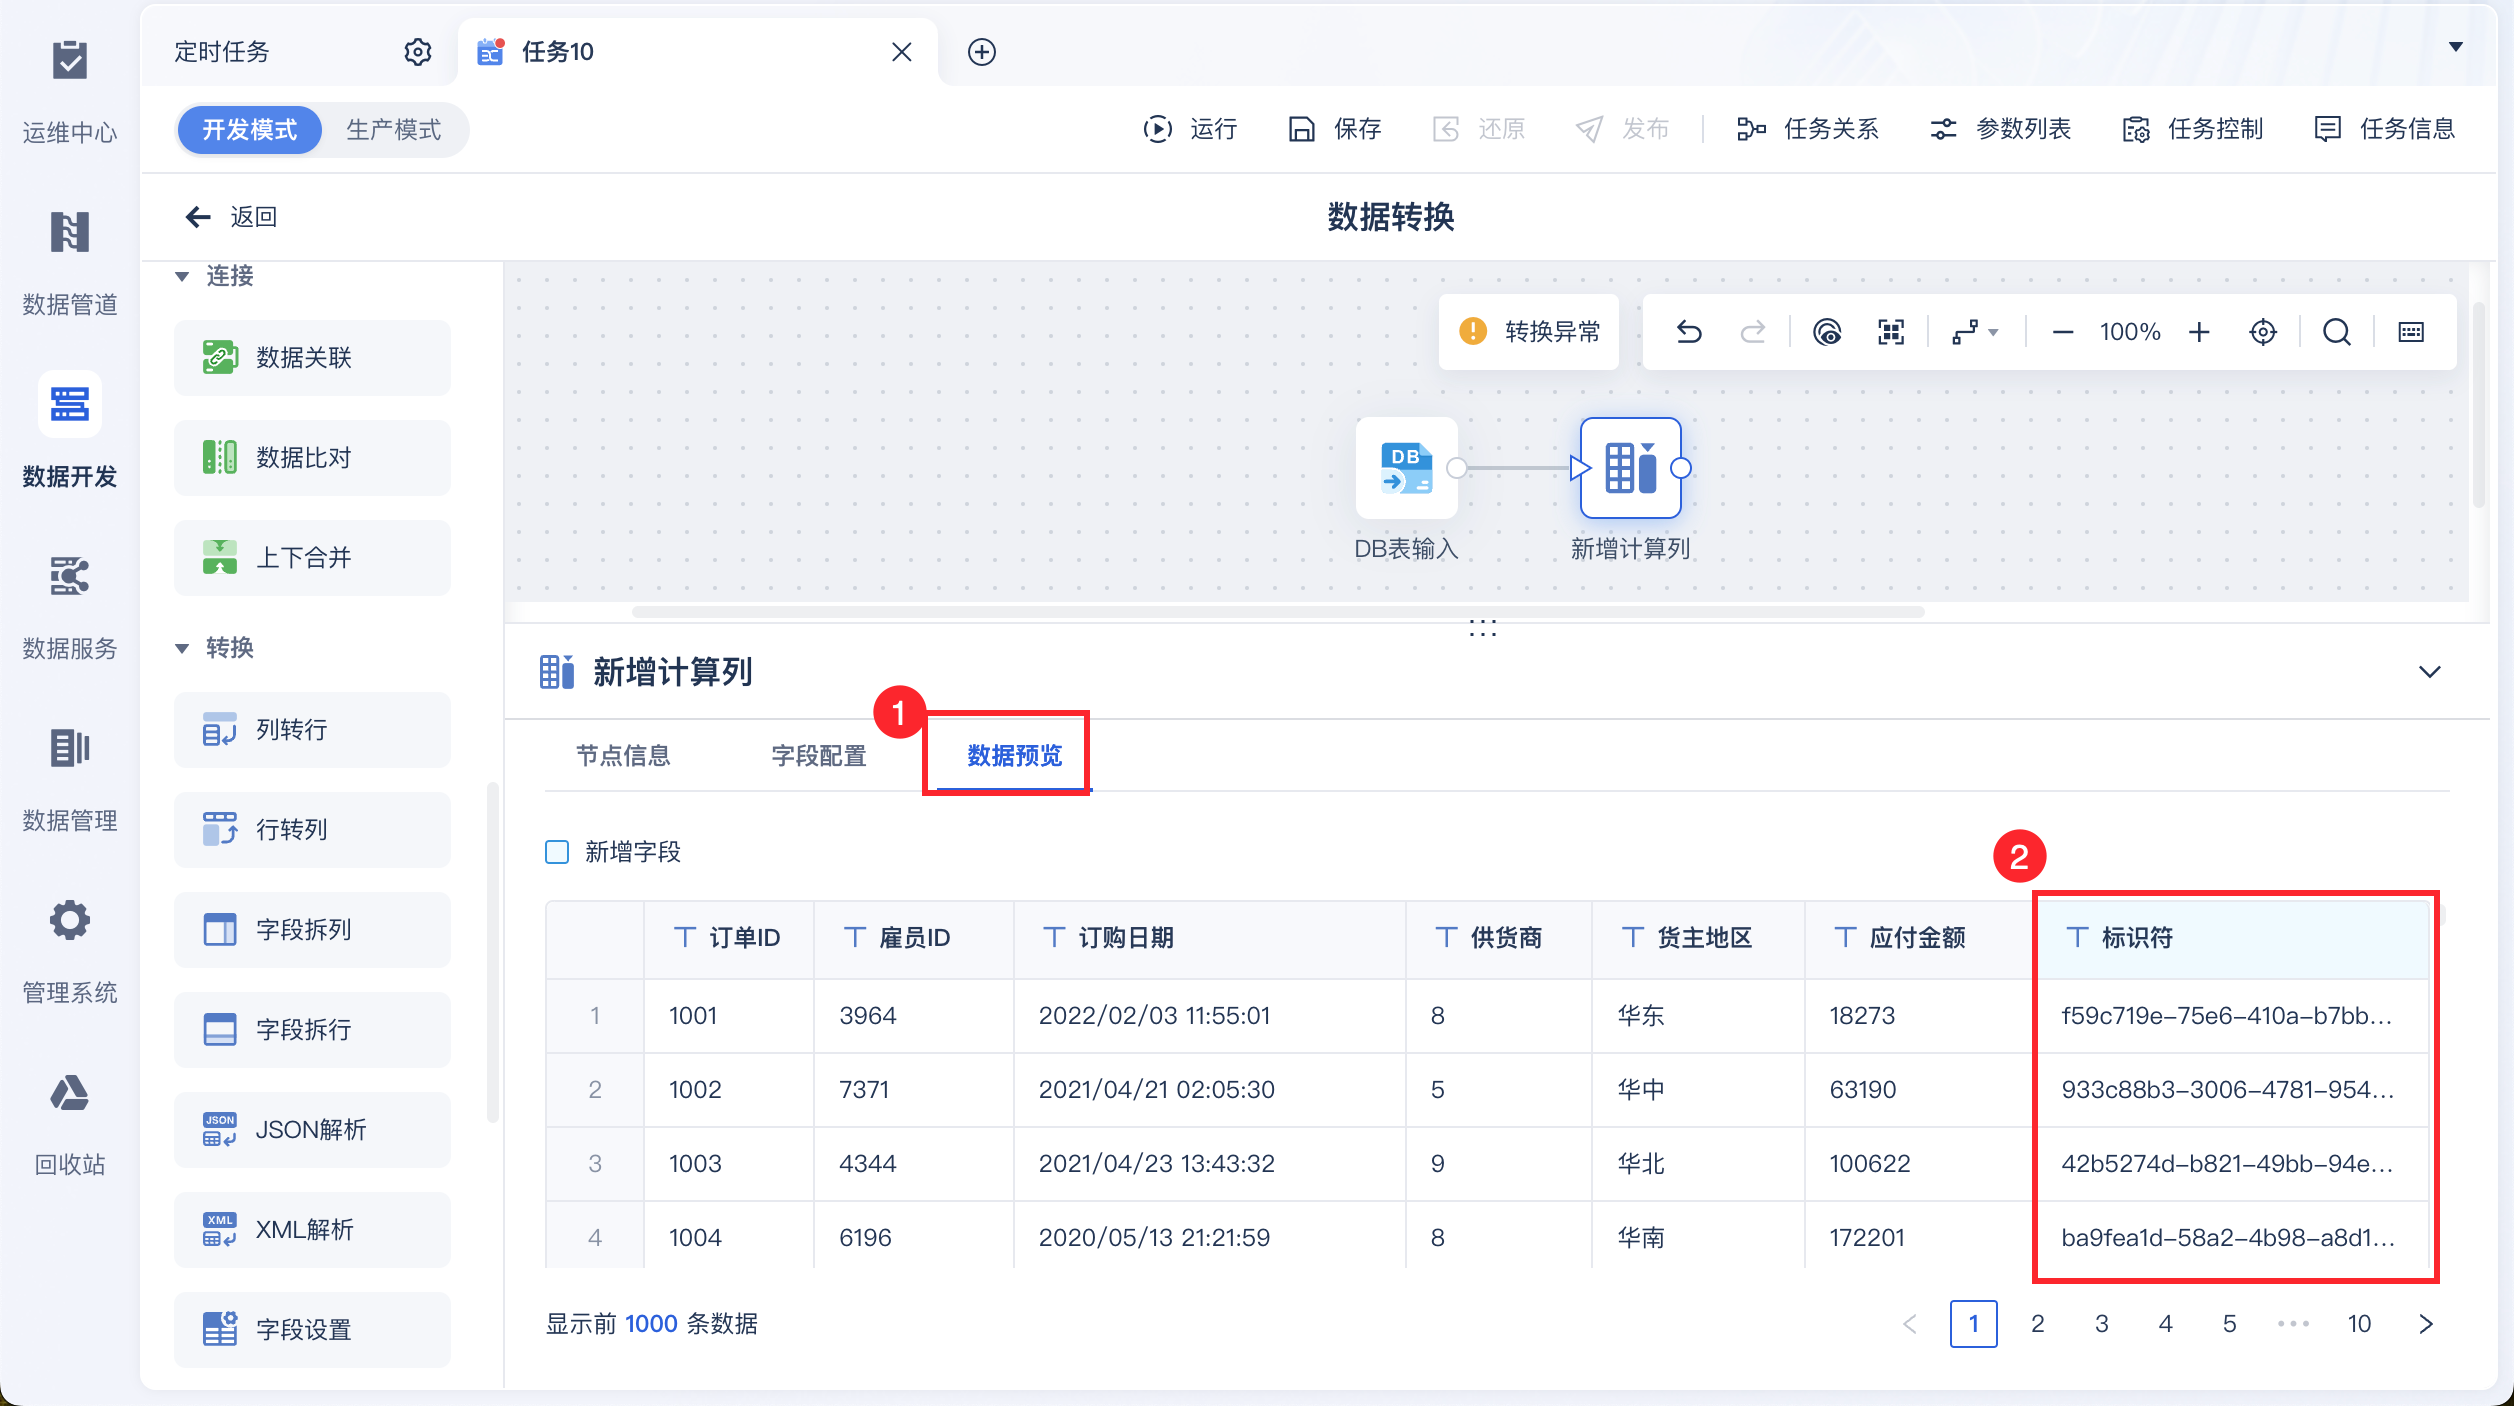Select the DB表输入 node icon

(x=1406, y=468)
